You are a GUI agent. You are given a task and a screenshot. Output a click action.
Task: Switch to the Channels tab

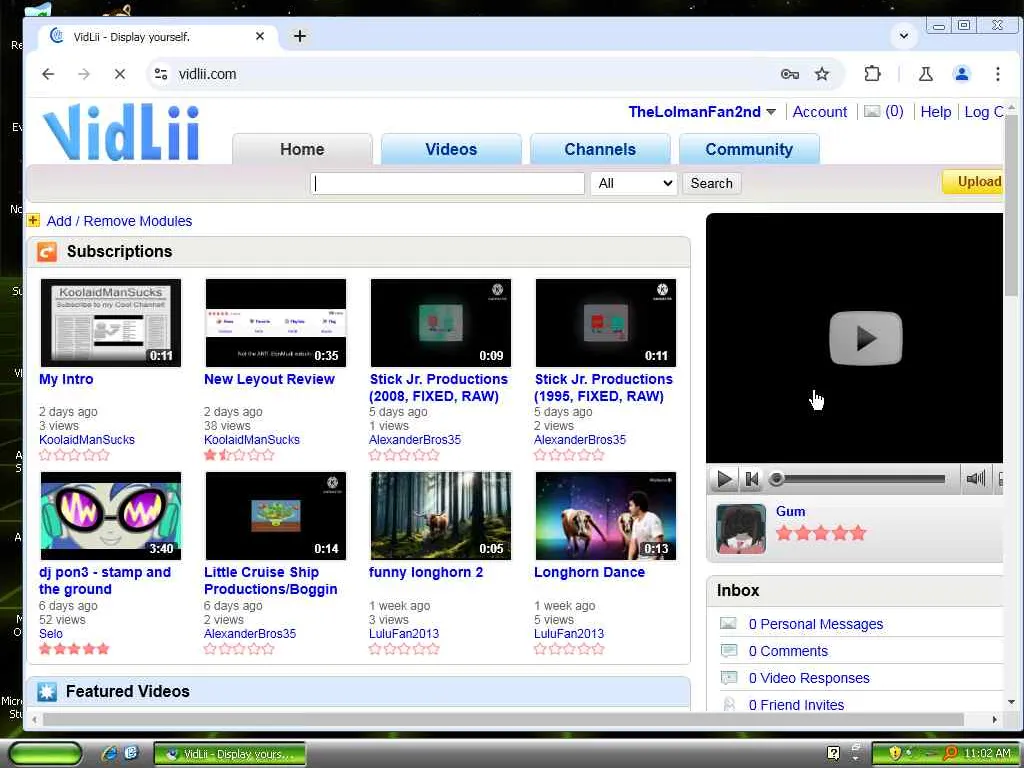pyautogui.click(x=600, y=149)
